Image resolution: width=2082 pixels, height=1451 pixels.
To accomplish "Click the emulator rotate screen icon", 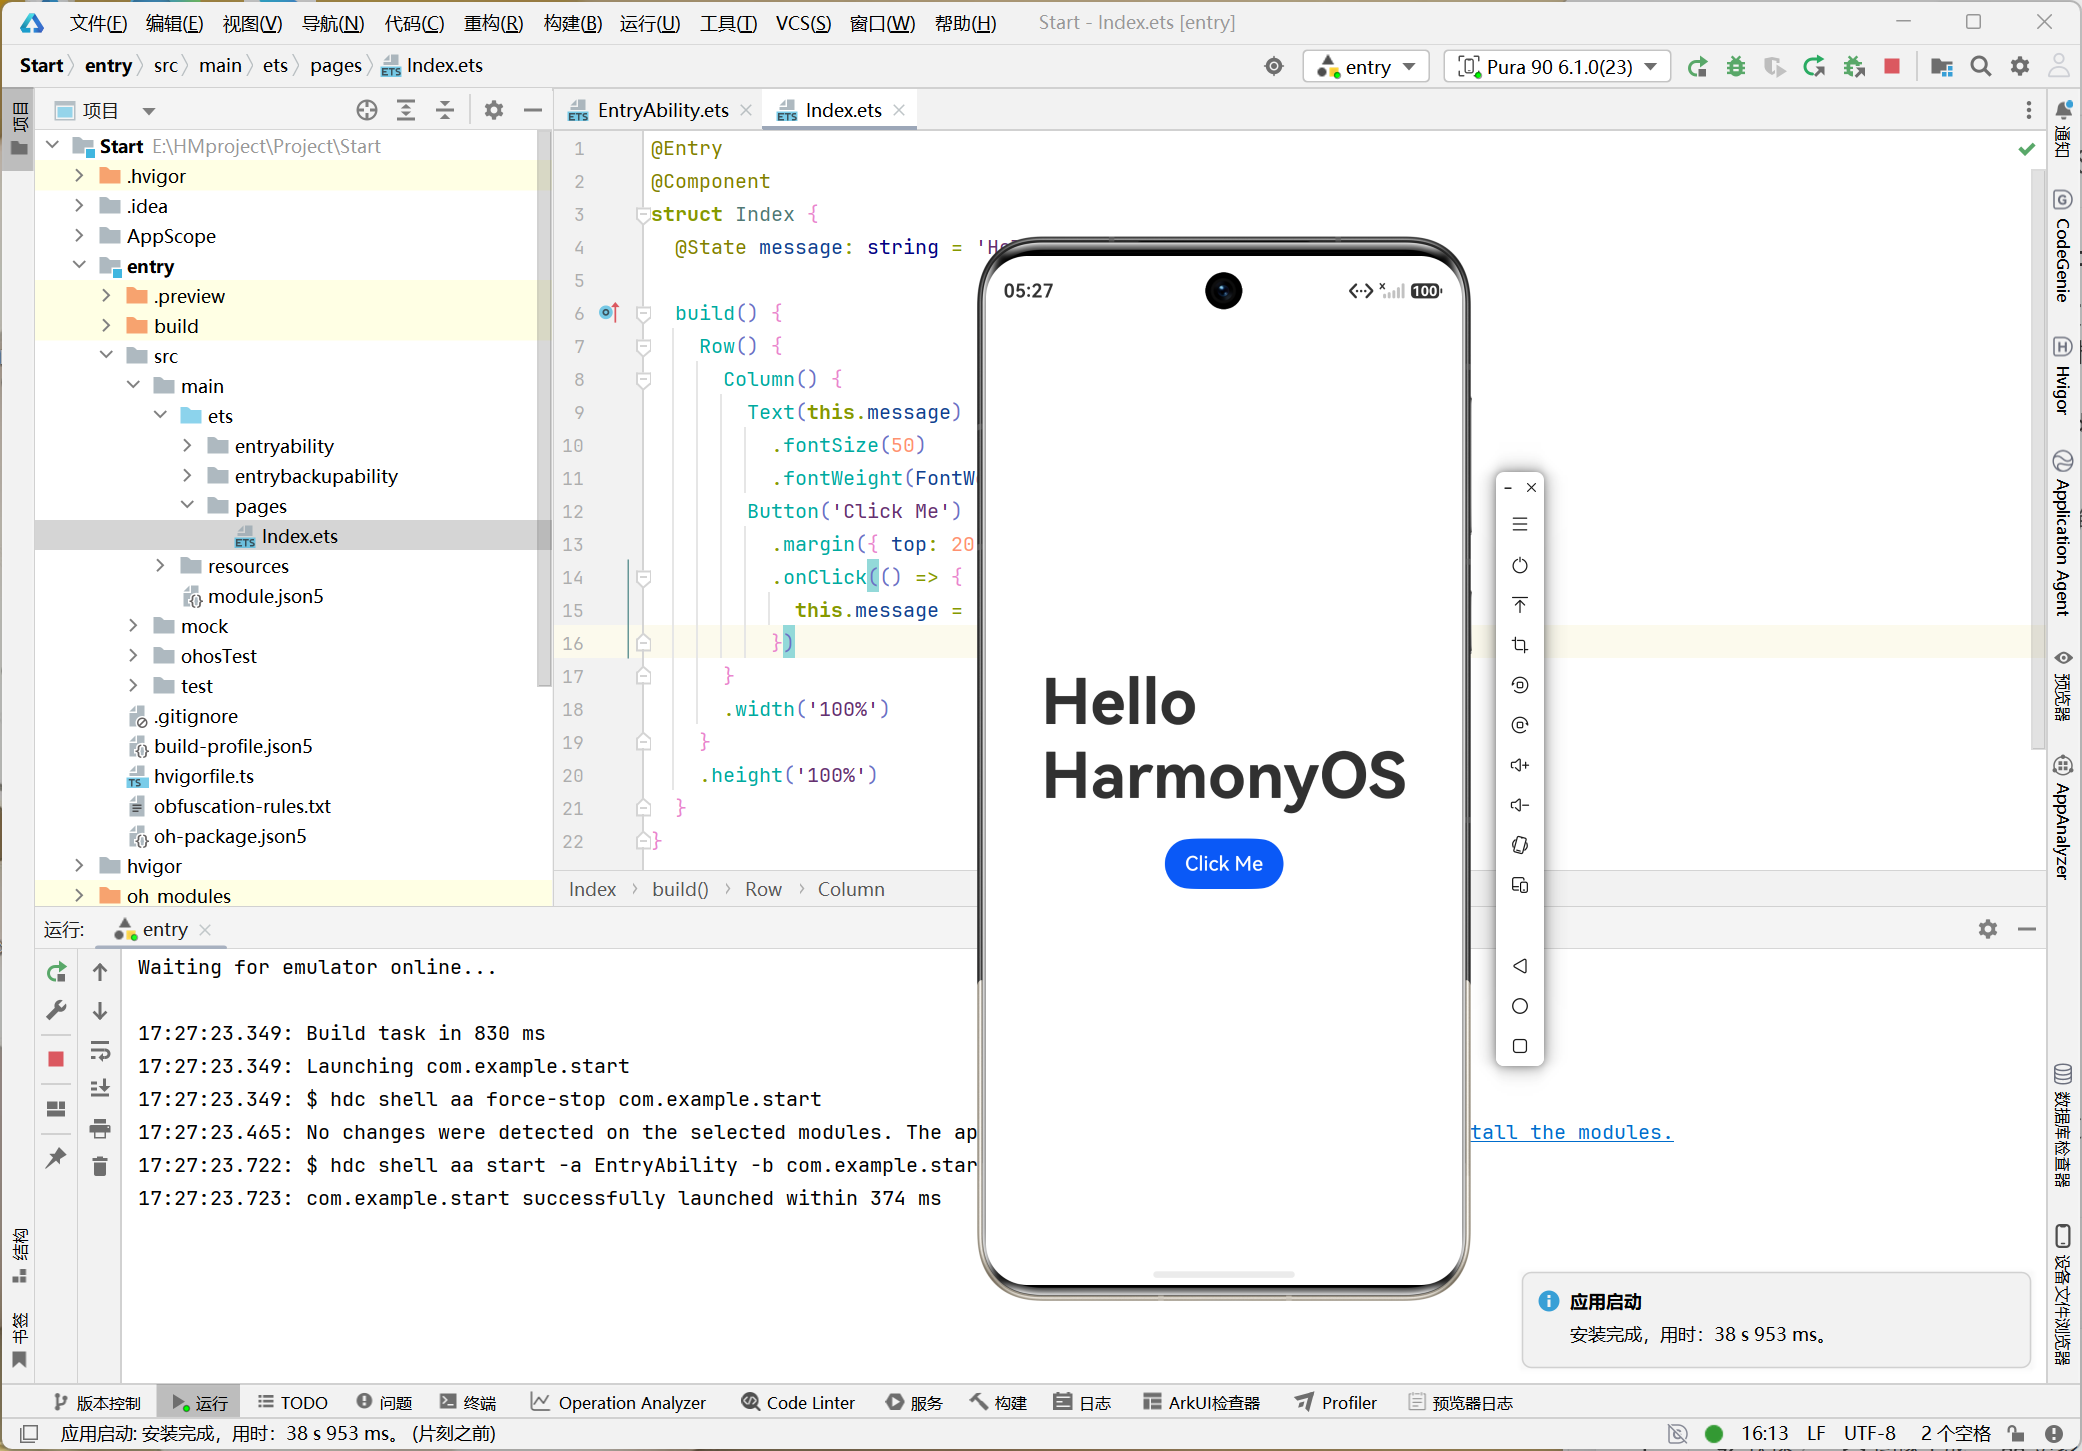I will [x=1520, y=845].
